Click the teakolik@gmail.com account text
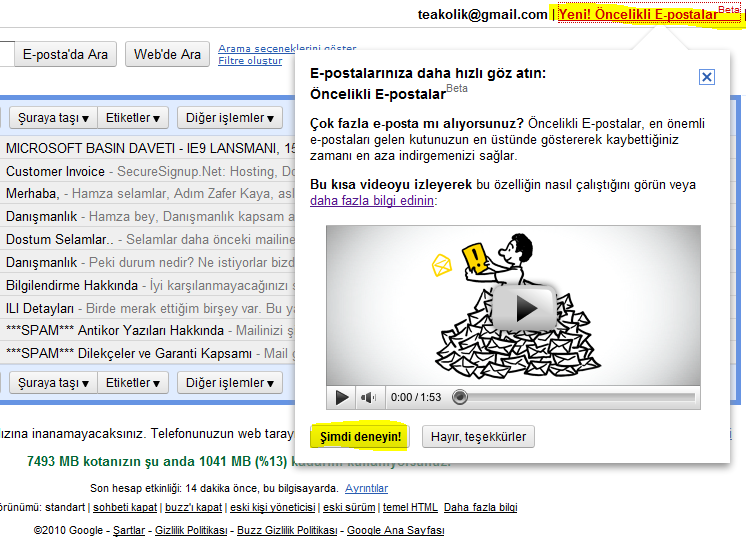Viewport: 746px width, 541px height. click(x=482, y=15)
